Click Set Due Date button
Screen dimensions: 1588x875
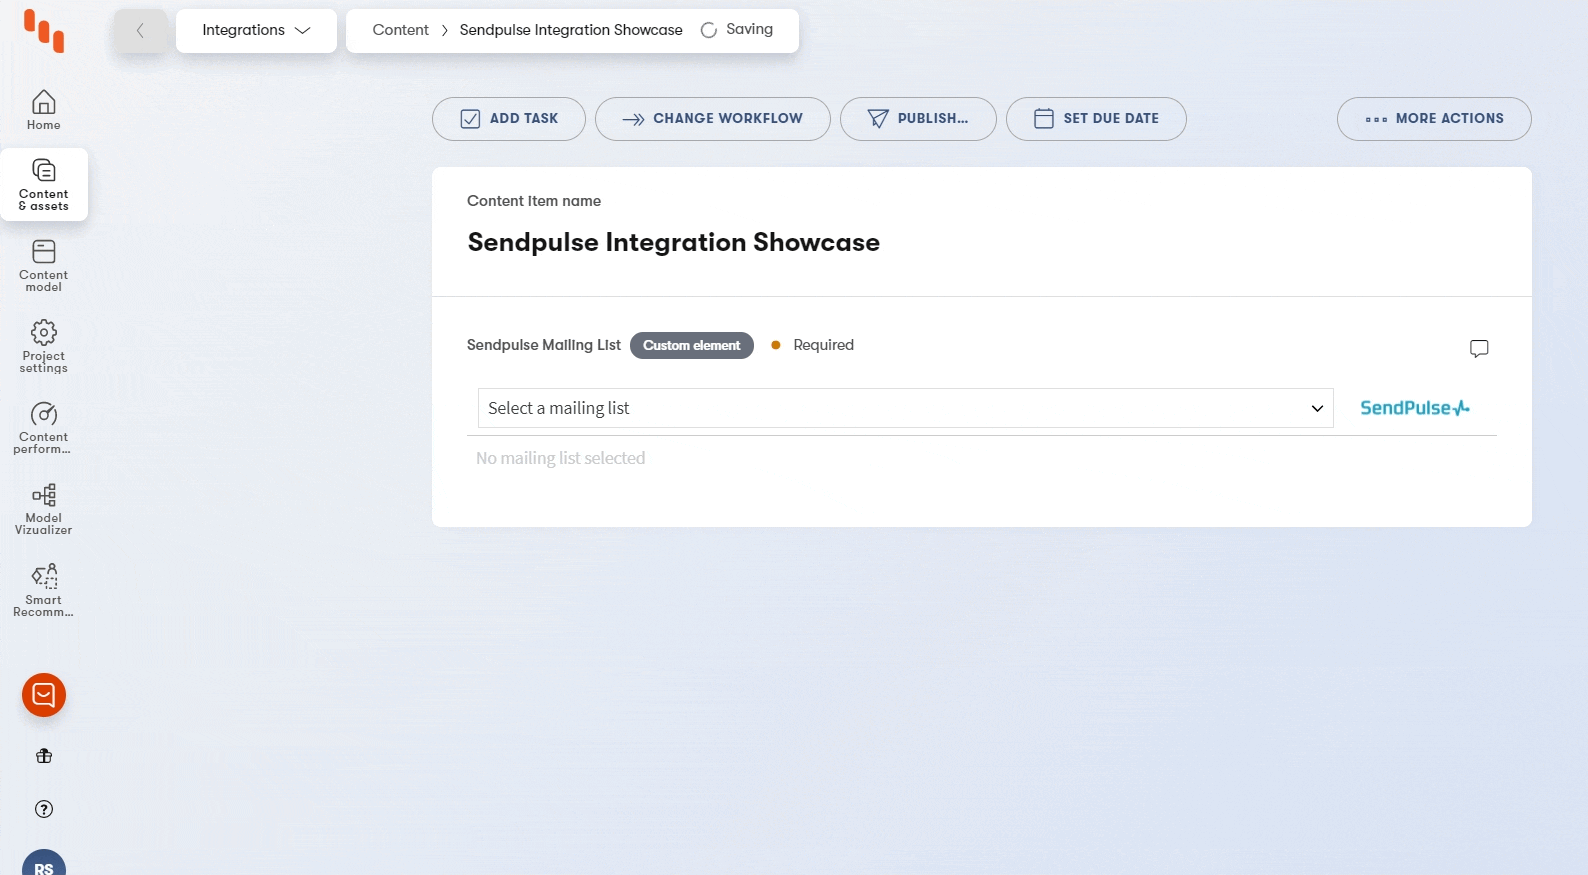pos(1096,119)
